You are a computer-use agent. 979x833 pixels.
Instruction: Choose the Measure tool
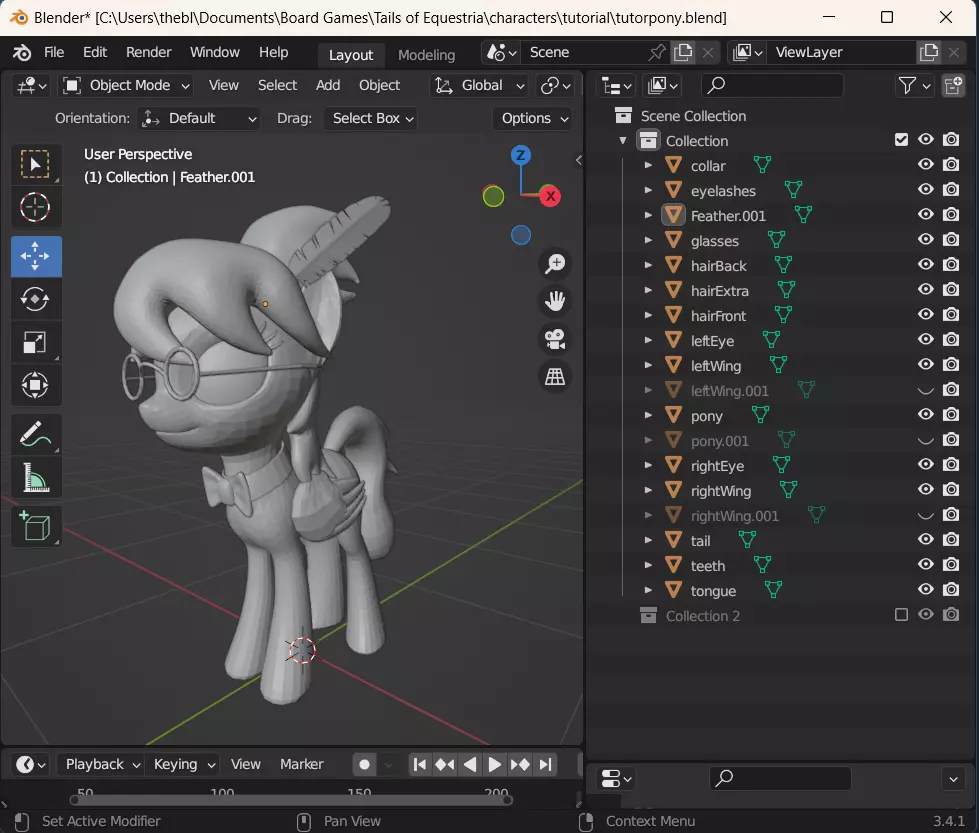pos(36,479)
